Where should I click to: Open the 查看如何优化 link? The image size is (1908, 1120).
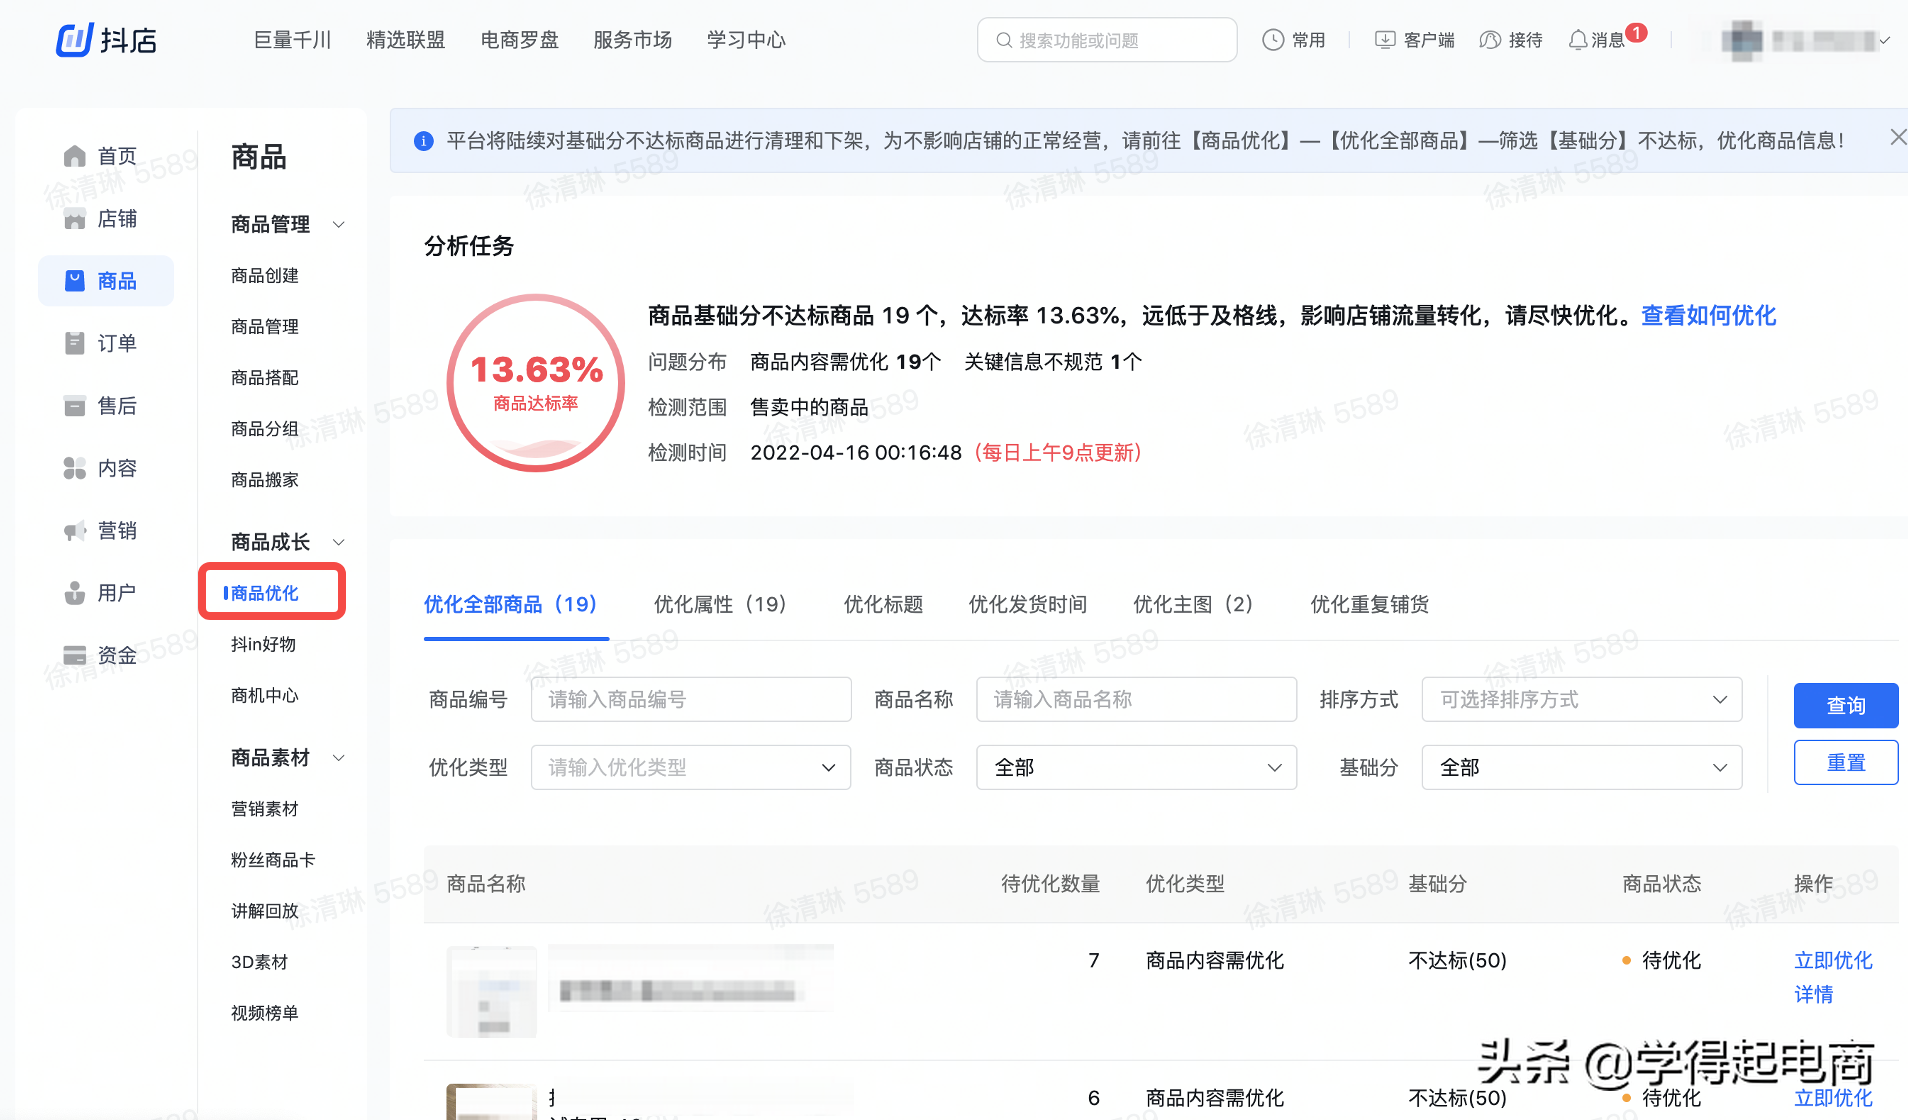pos(1708,316)
